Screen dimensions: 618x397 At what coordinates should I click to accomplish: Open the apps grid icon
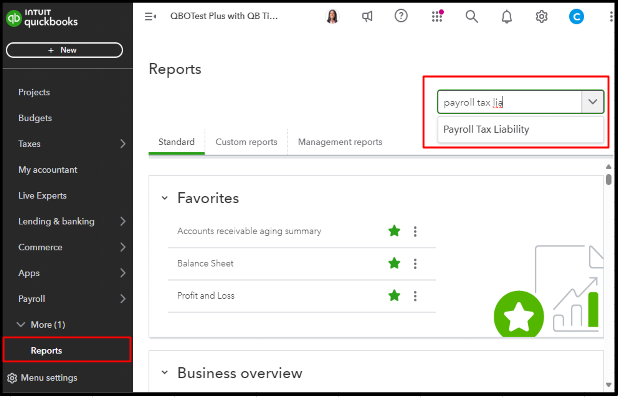coord(437,16)
